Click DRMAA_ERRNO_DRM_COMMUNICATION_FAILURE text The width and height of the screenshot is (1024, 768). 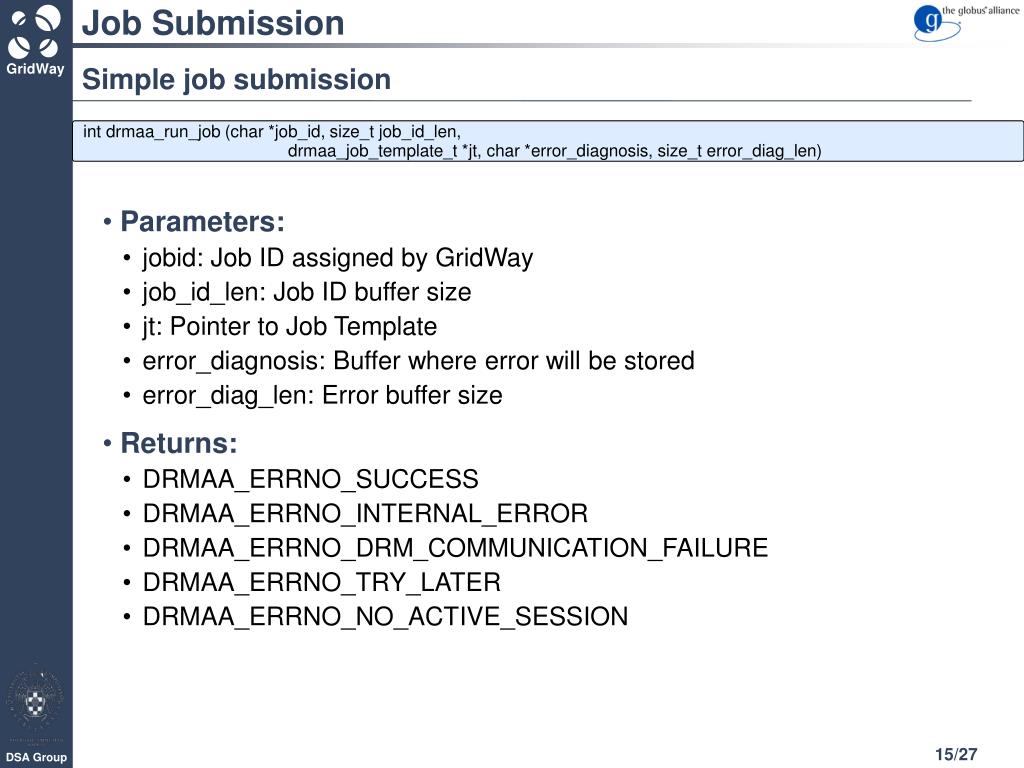[x=455, y=548]
